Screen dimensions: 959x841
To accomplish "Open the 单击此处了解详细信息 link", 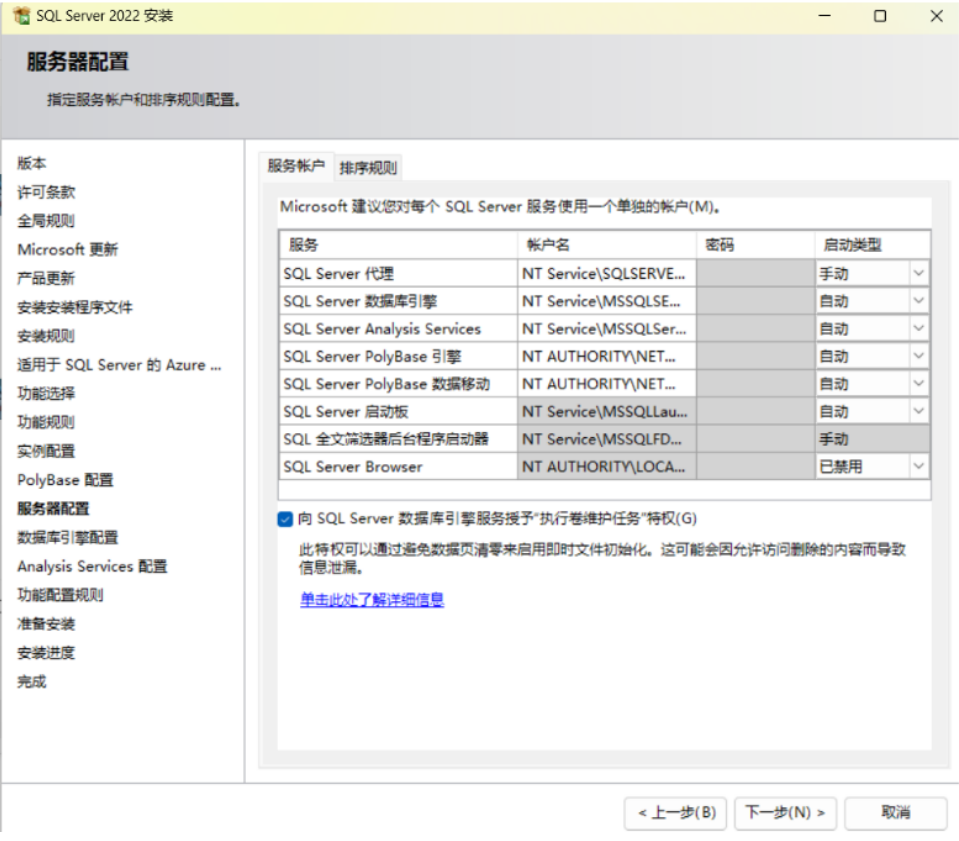I will [x=372, y=599].
